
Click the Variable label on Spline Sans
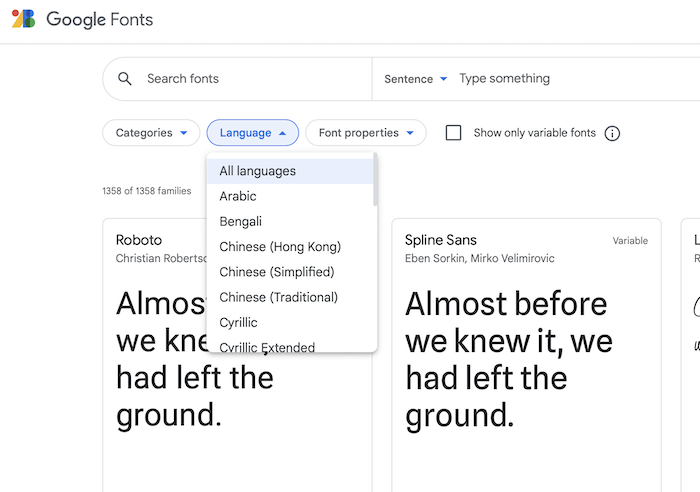point(630,241)
